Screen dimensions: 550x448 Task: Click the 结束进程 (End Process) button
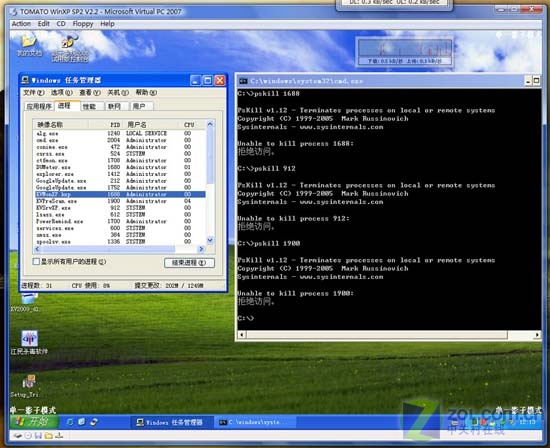click(189, 262)
